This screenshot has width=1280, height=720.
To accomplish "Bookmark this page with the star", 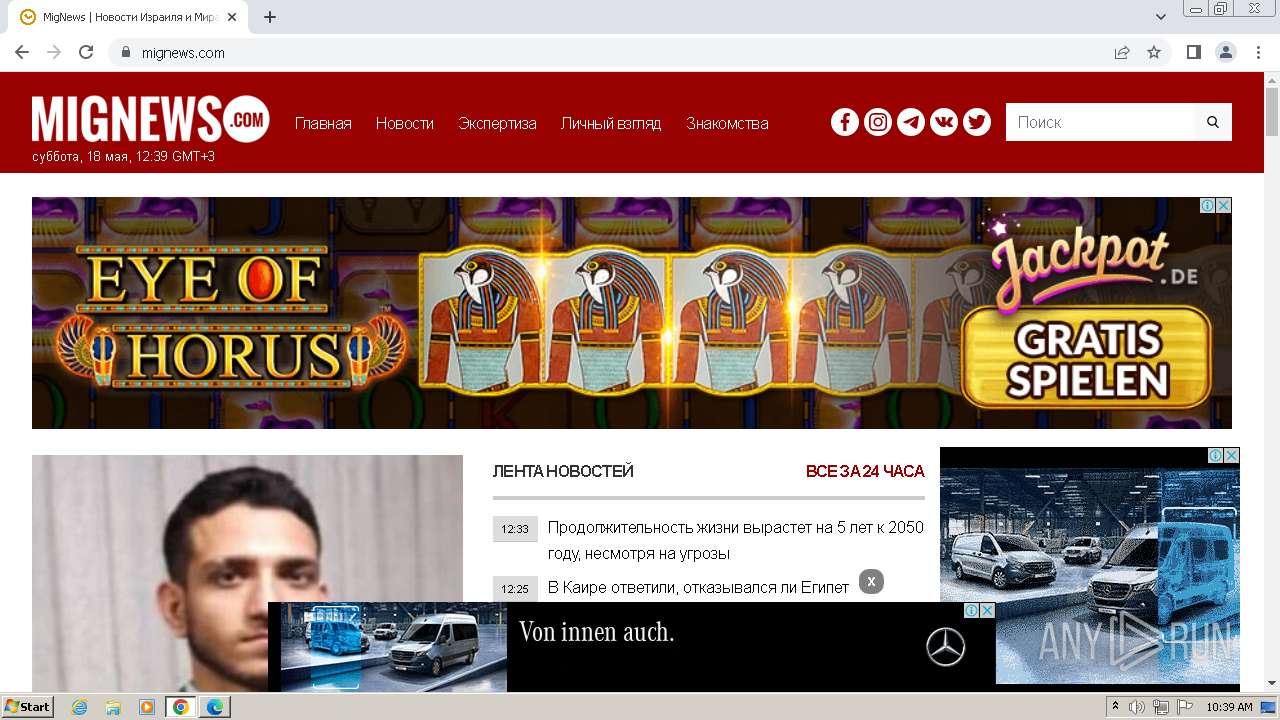I will click(1154, 52).
